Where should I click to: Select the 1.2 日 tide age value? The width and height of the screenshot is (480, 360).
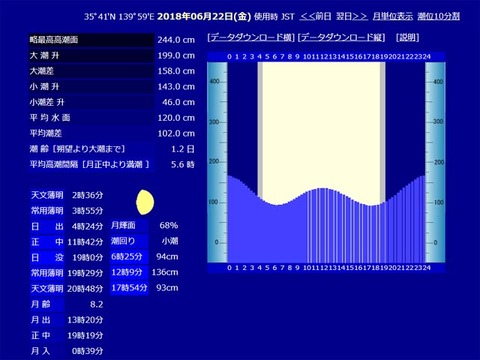[x=183, y=149]
